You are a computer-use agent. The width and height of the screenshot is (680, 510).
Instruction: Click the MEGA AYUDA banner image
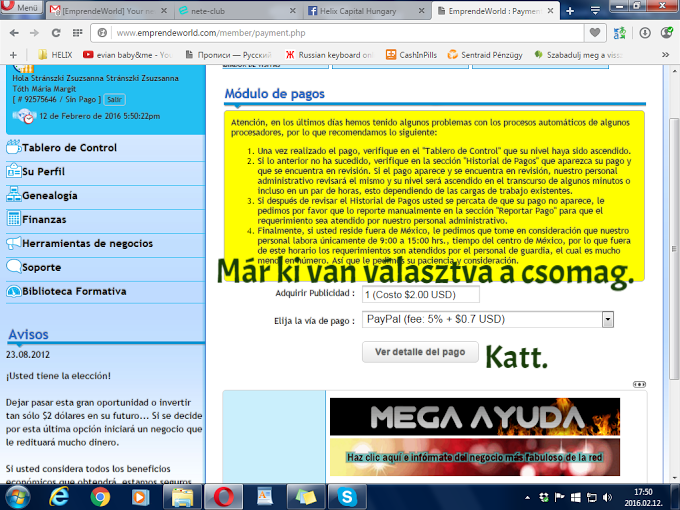click(474, 416)
